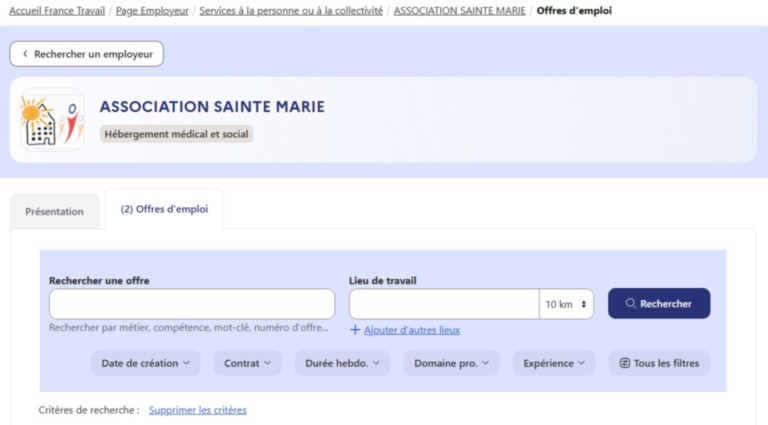Open Services à la personne ou à la collectivité breadcrumb
768x425 pixels.
coord(291,10)
